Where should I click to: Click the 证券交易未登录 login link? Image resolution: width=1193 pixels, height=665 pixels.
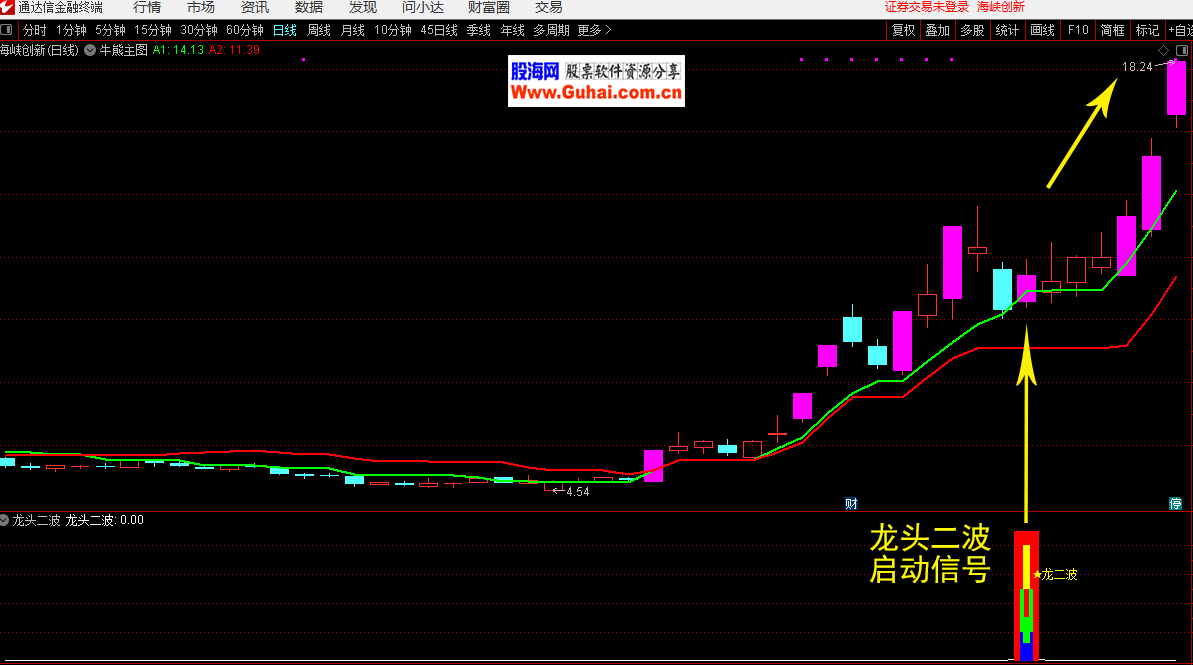(x=927, y=8)
